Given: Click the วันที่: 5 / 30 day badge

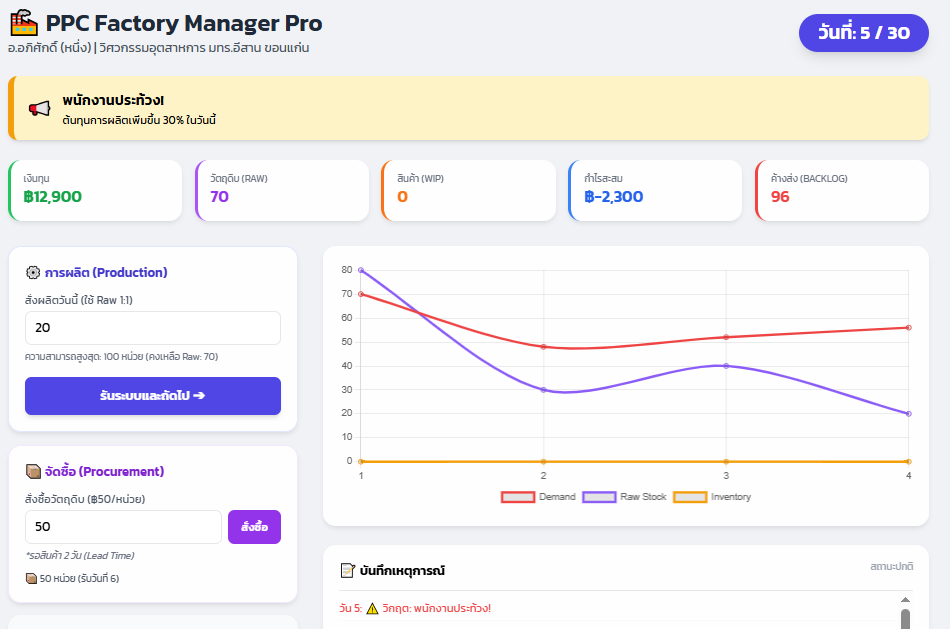Looking at the screenshot, I should (863, 33).
